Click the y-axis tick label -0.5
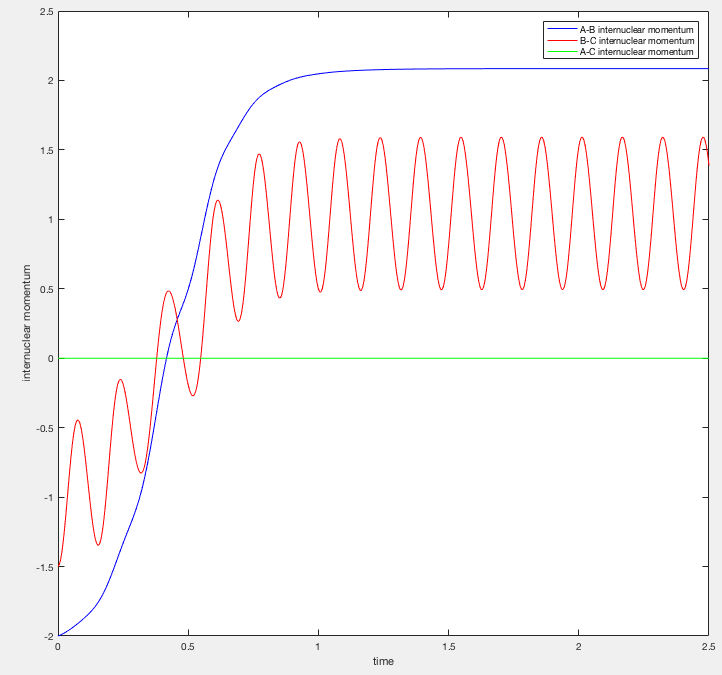The image size is (722, 675). (45, 428)
